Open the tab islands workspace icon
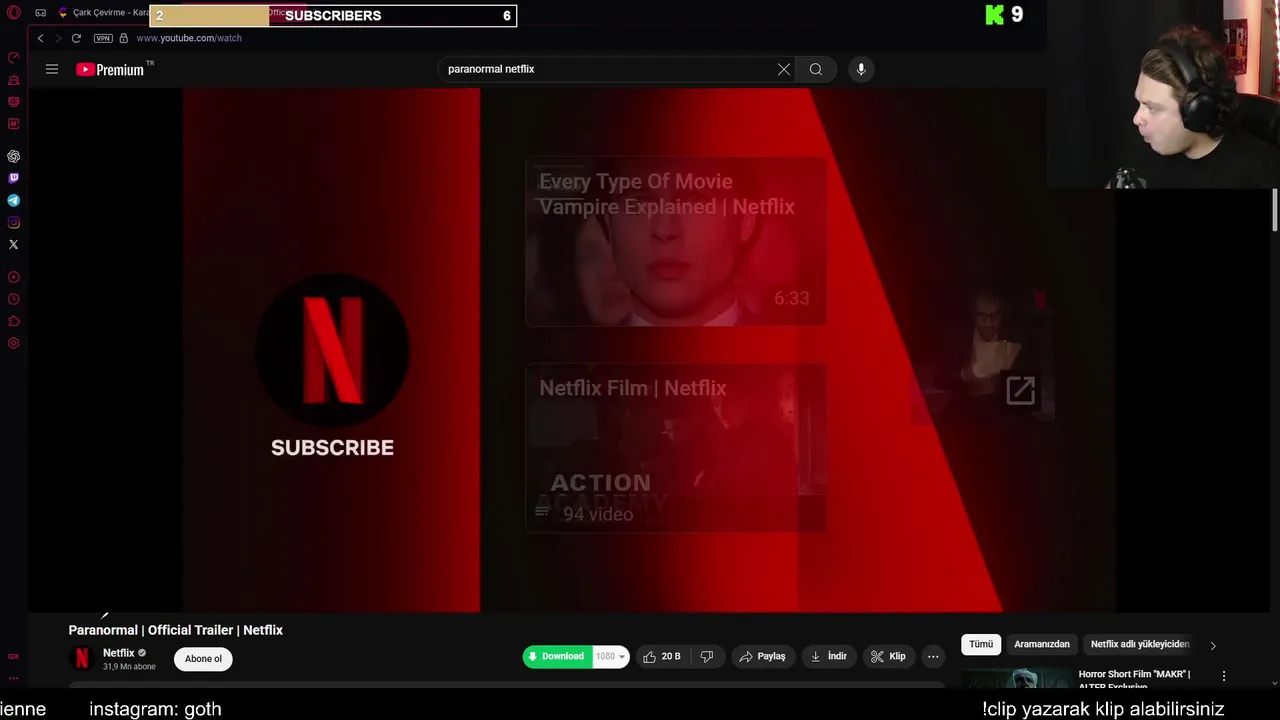 pos(40,13)
